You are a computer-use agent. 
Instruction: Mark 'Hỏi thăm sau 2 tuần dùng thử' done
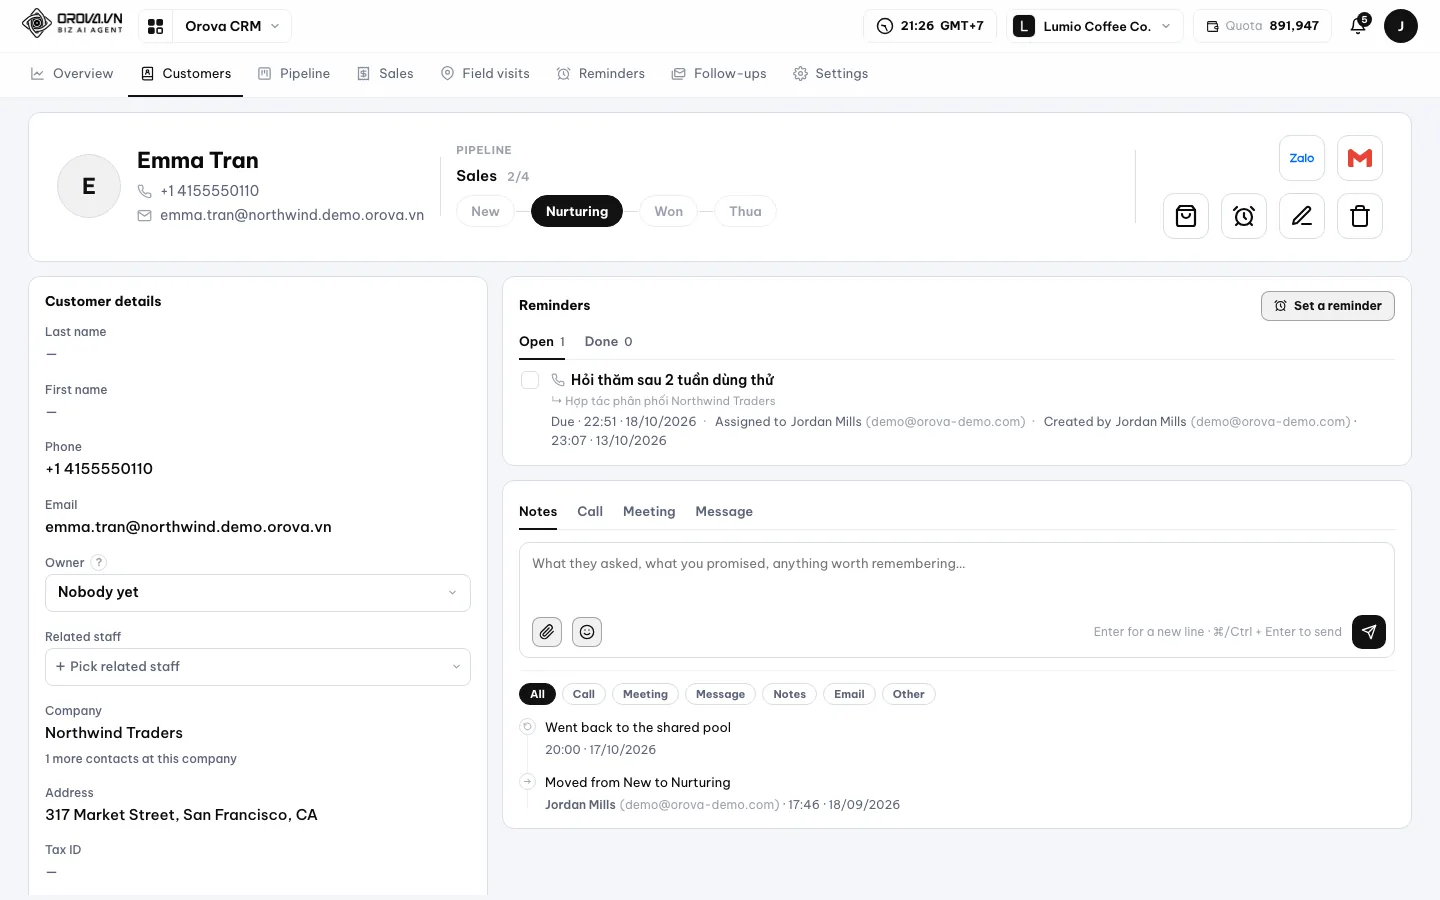coord(530,380)
